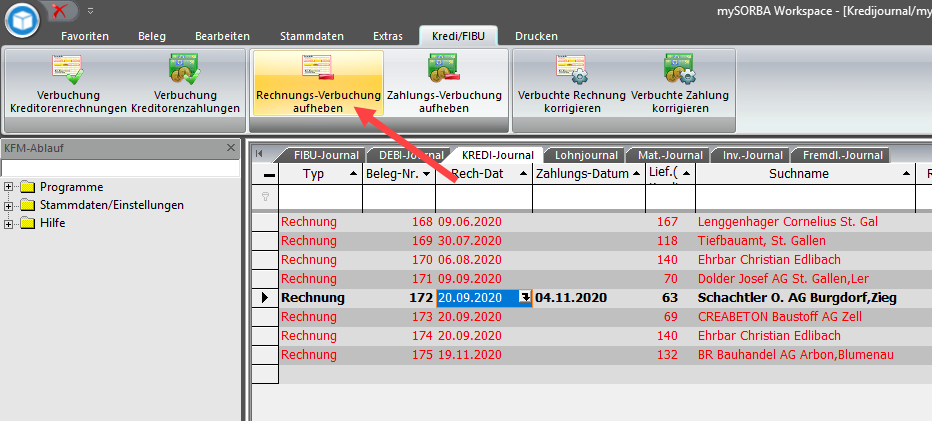Switch to the Inv.-Journal tab
932x421 pixels.
[x=752, y=155]
